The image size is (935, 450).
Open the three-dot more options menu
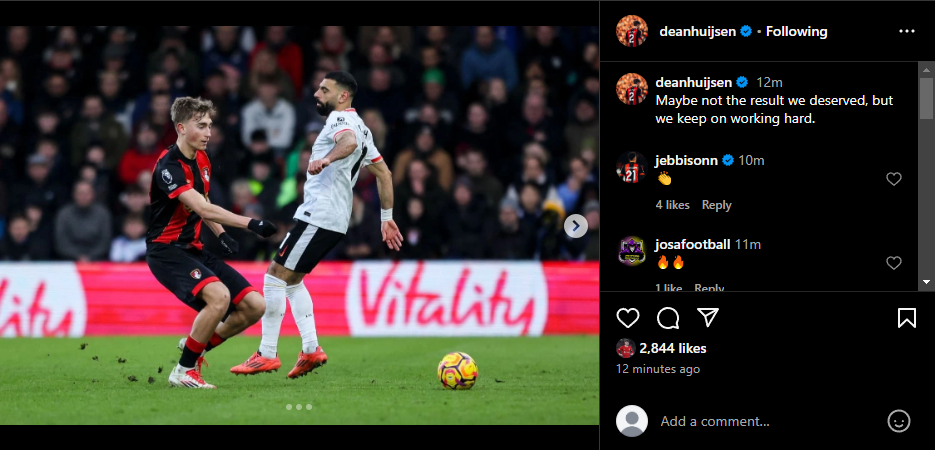click(x=906, y=31)
